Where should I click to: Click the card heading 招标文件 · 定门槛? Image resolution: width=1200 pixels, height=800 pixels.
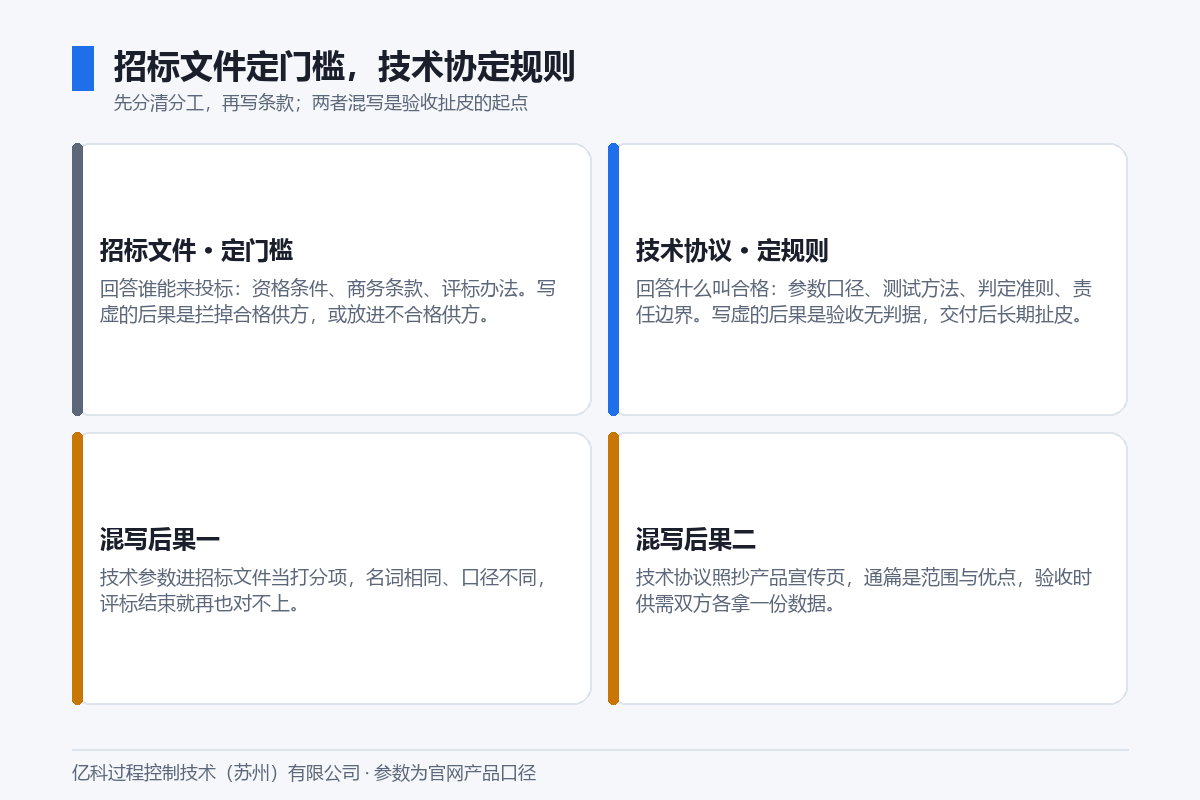196,250
